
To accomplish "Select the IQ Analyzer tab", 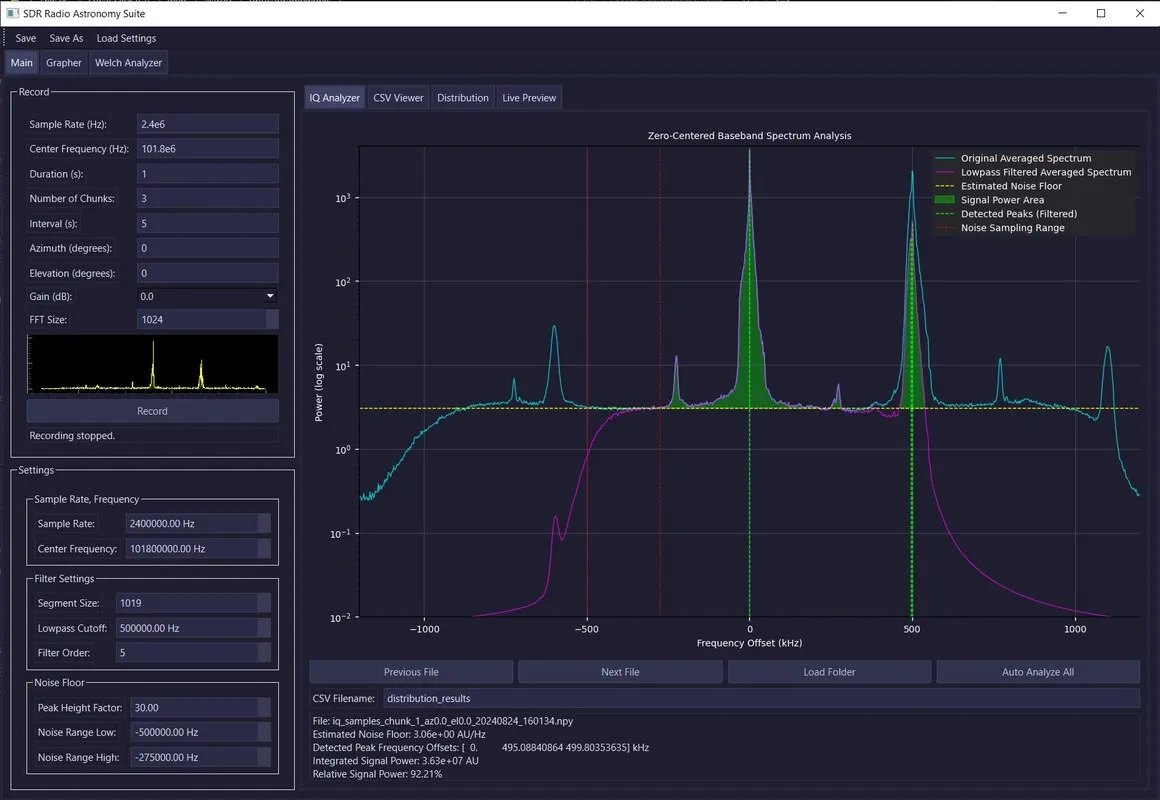I will 334,98.
